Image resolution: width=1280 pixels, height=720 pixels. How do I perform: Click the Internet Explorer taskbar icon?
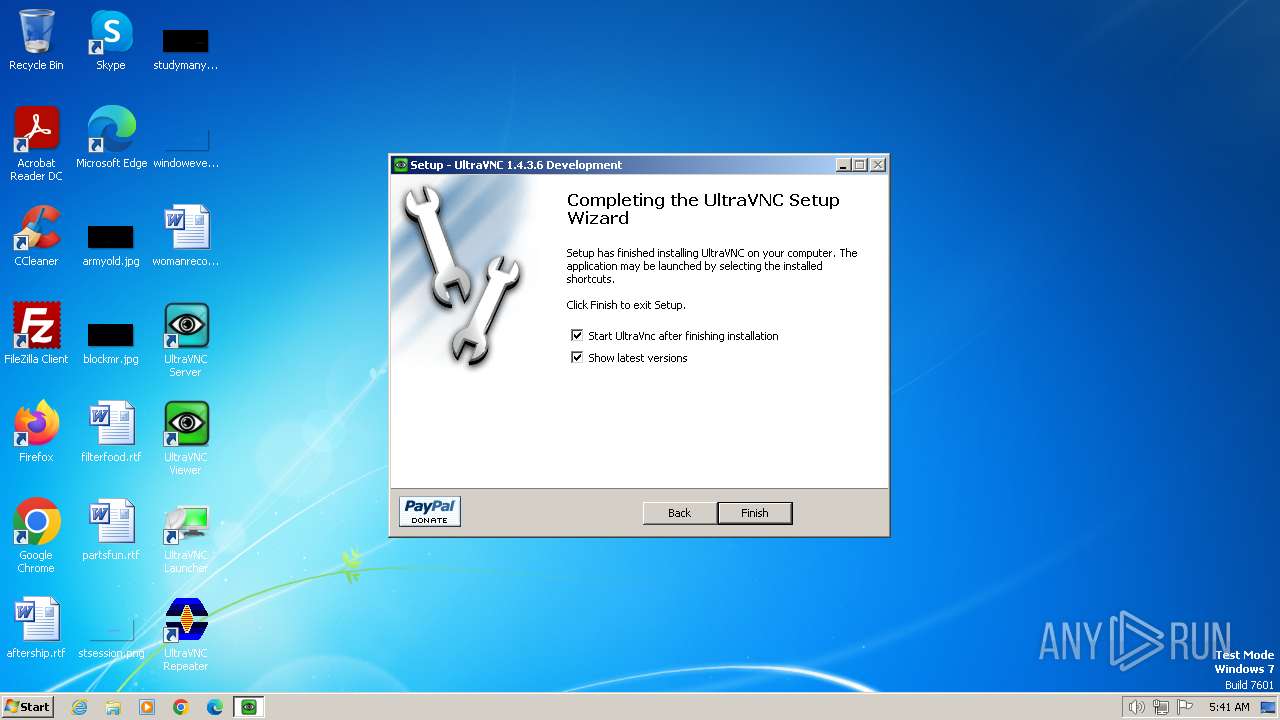[79, 707]
